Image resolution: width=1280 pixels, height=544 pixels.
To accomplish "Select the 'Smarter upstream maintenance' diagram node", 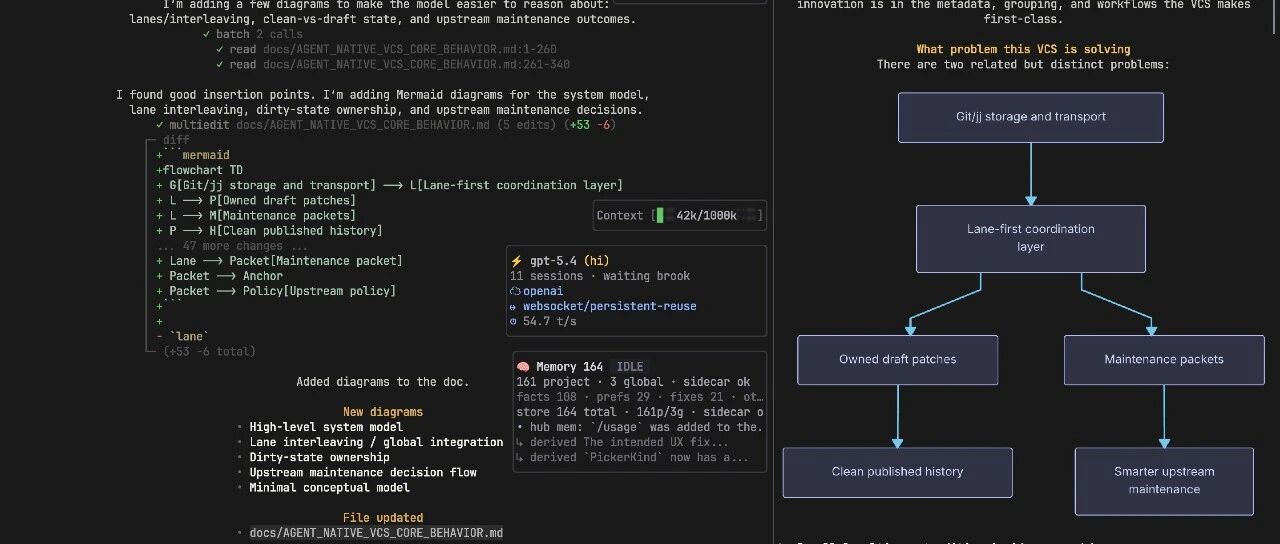I will tap(1164, 480).
